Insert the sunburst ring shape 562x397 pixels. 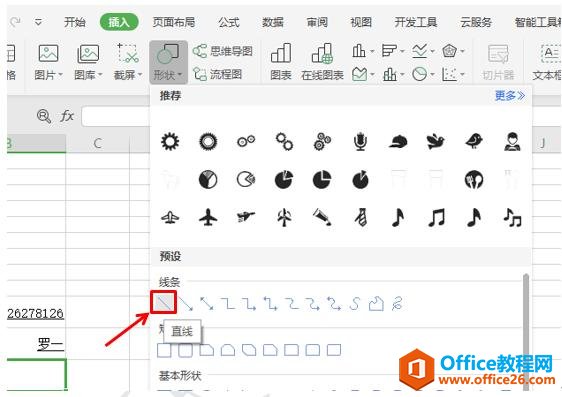(x=208, y=141)
